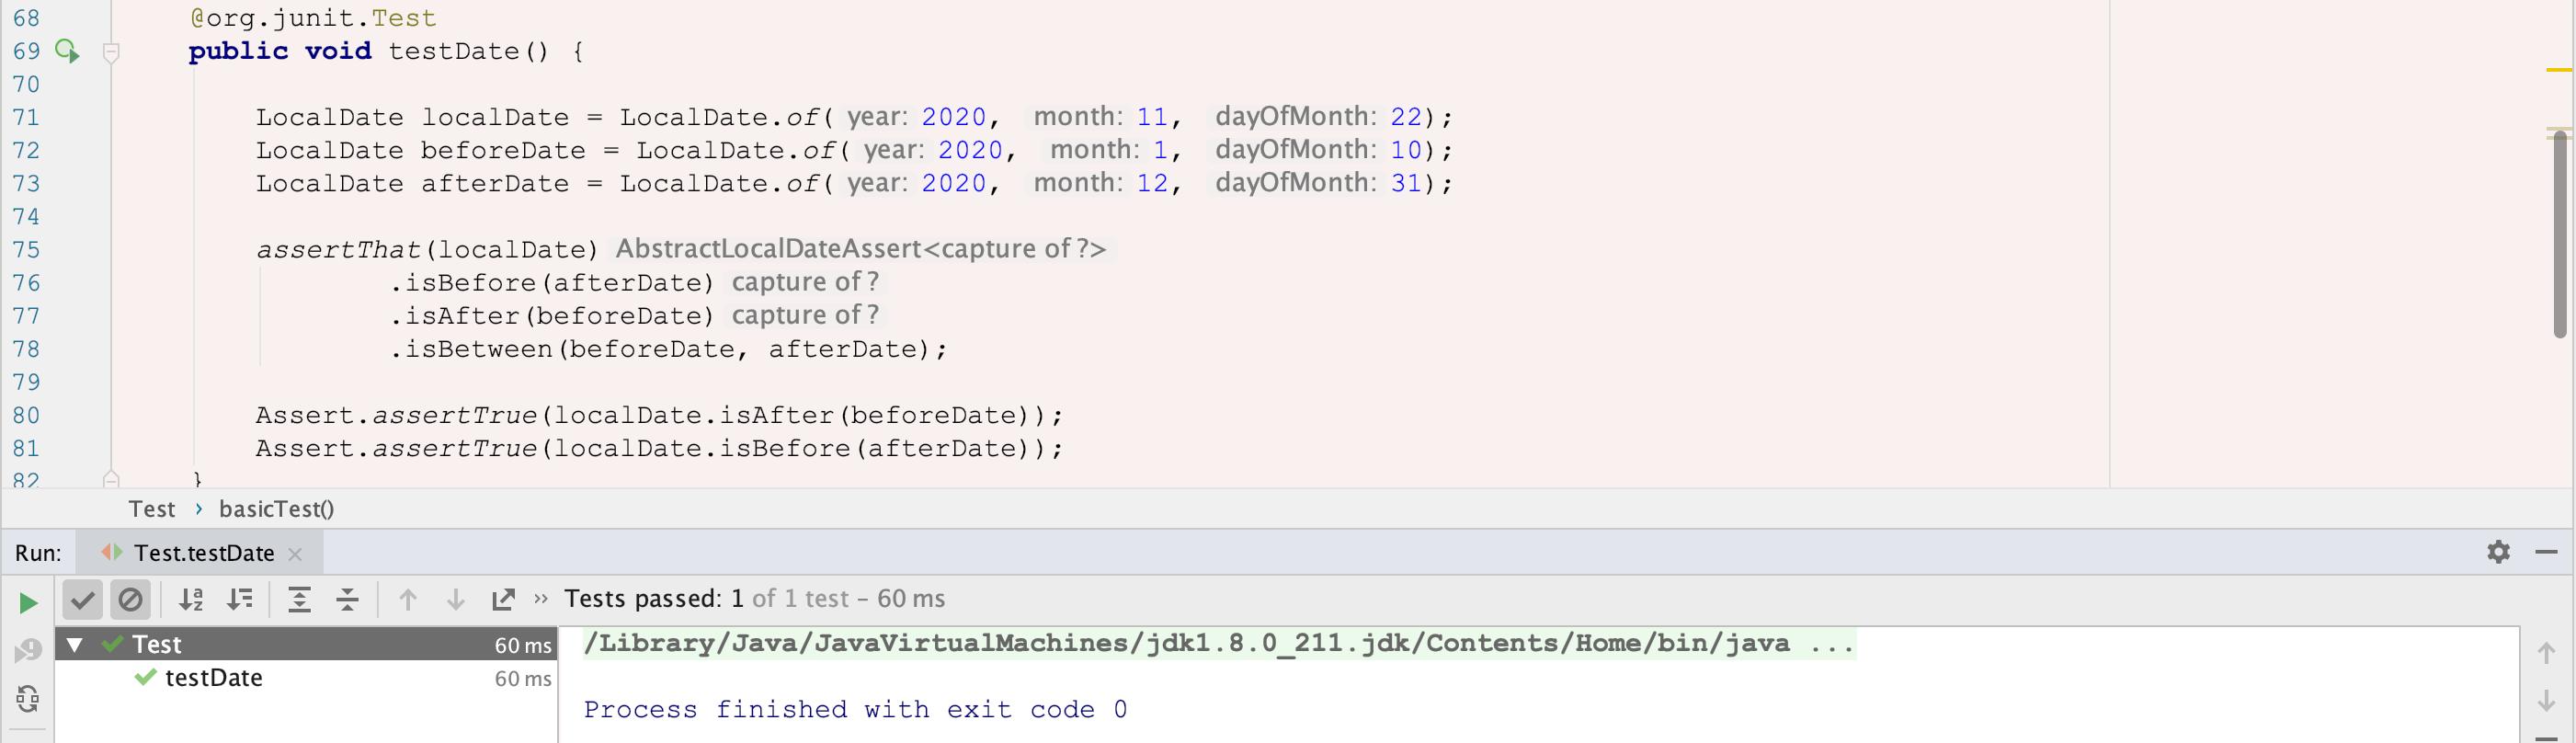Open Run panel settings gear
2576x743 pixels.
pos(2498,552)
